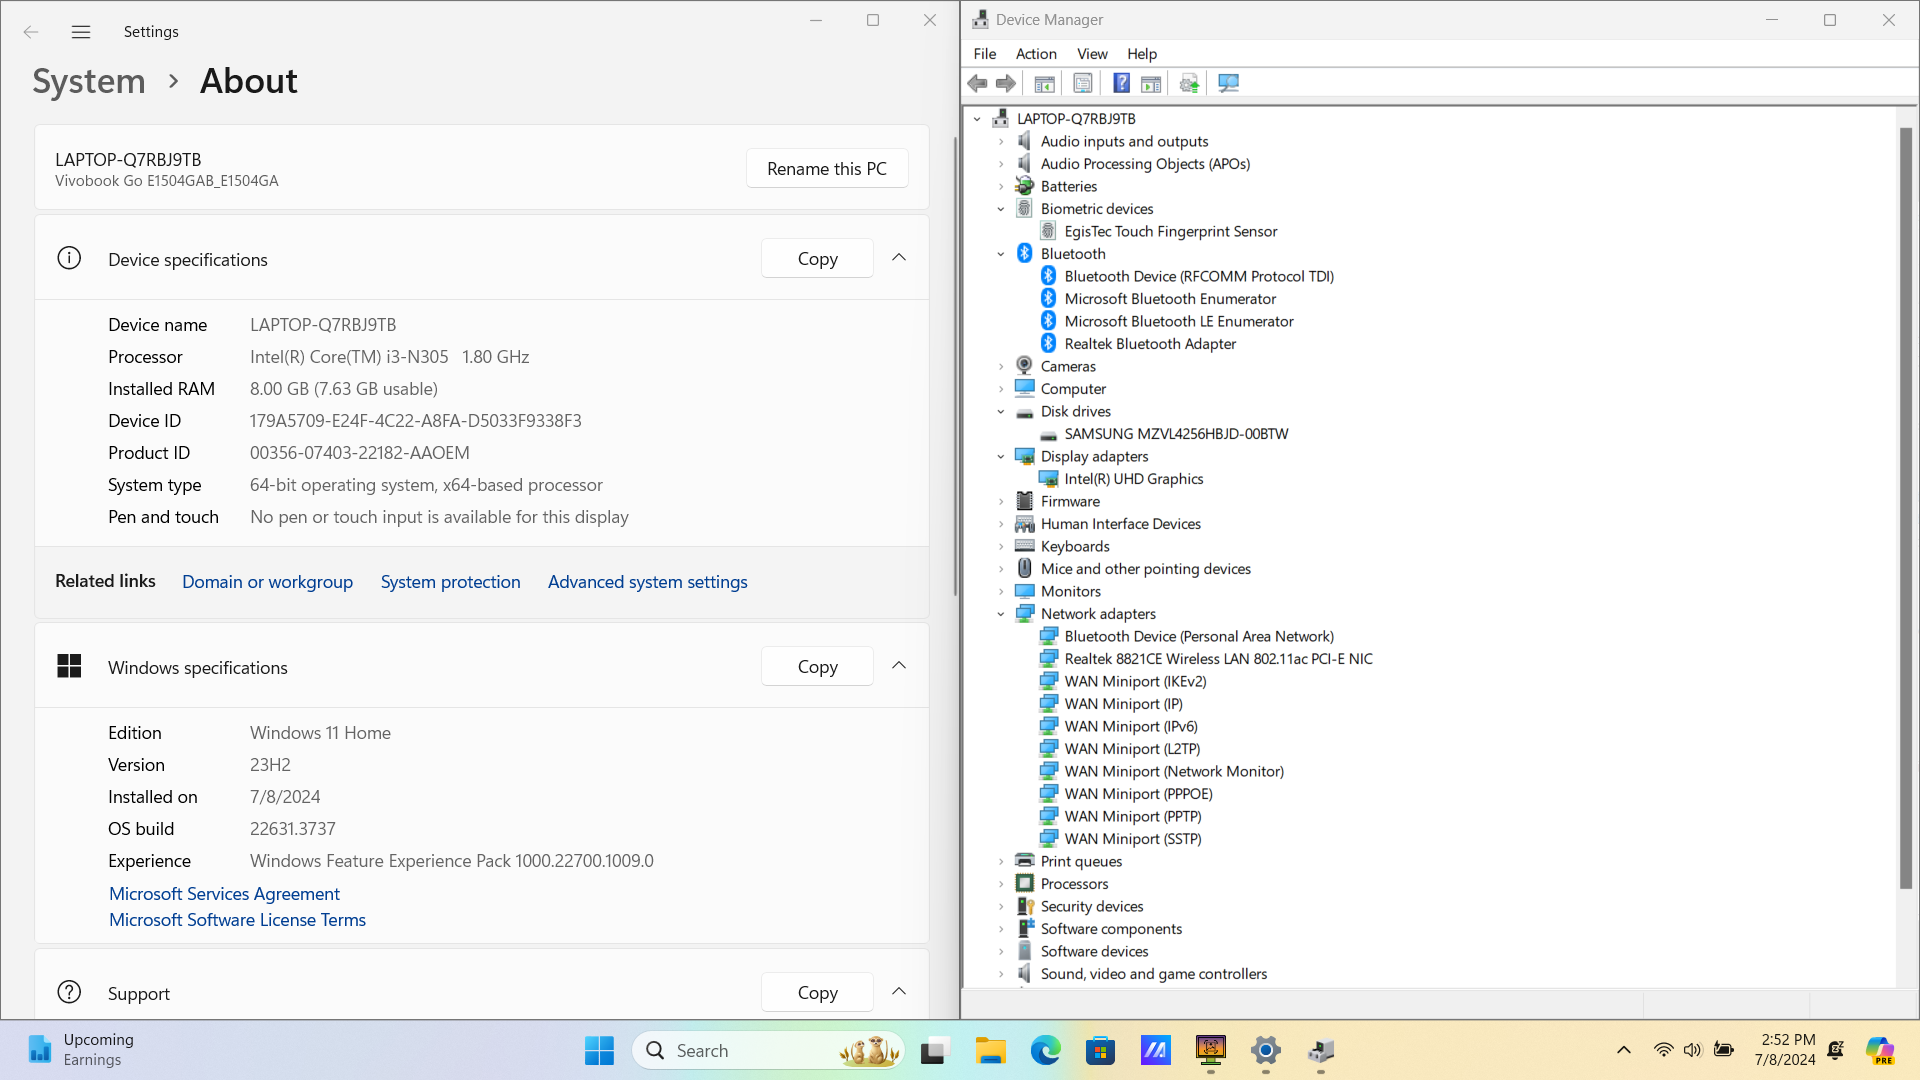Select Microsoft Bluetooth LE Enumerator
This screenshot has width=1920, height=1080.
pyautogui.click(x=1179, y=321)
